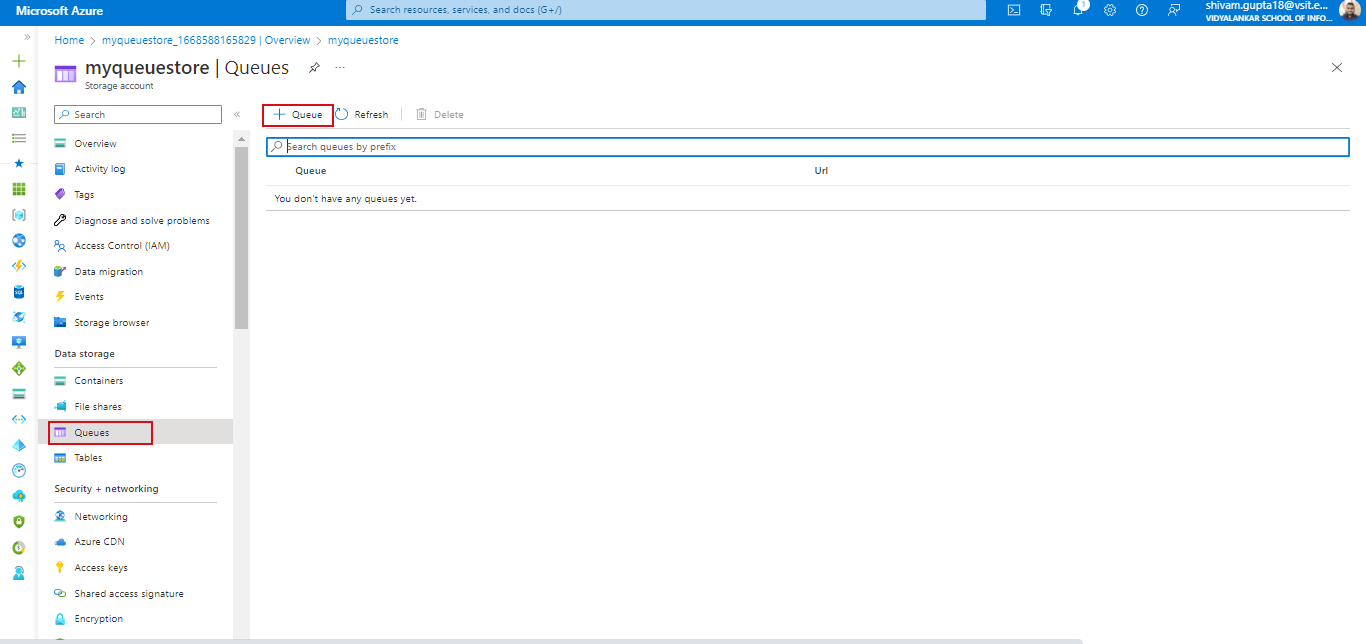1366x644 pixels.
Task: Click "You don't have any queues yet." text
Action: tap(346, 199)
